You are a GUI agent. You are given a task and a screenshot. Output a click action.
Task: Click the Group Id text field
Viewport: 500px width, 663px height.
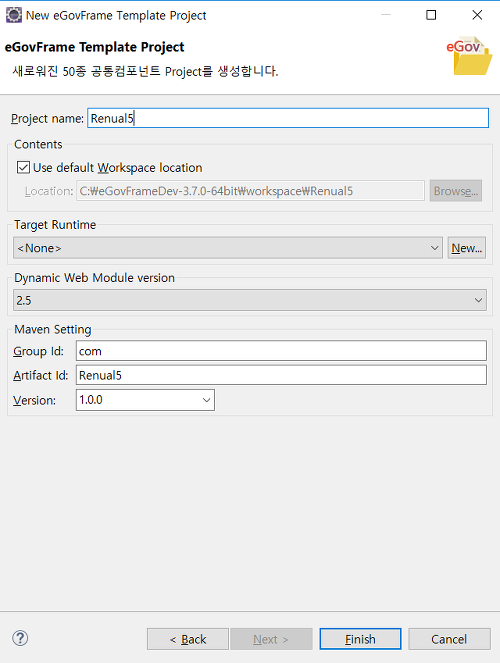pyautogui.click(x=281, y=351)
